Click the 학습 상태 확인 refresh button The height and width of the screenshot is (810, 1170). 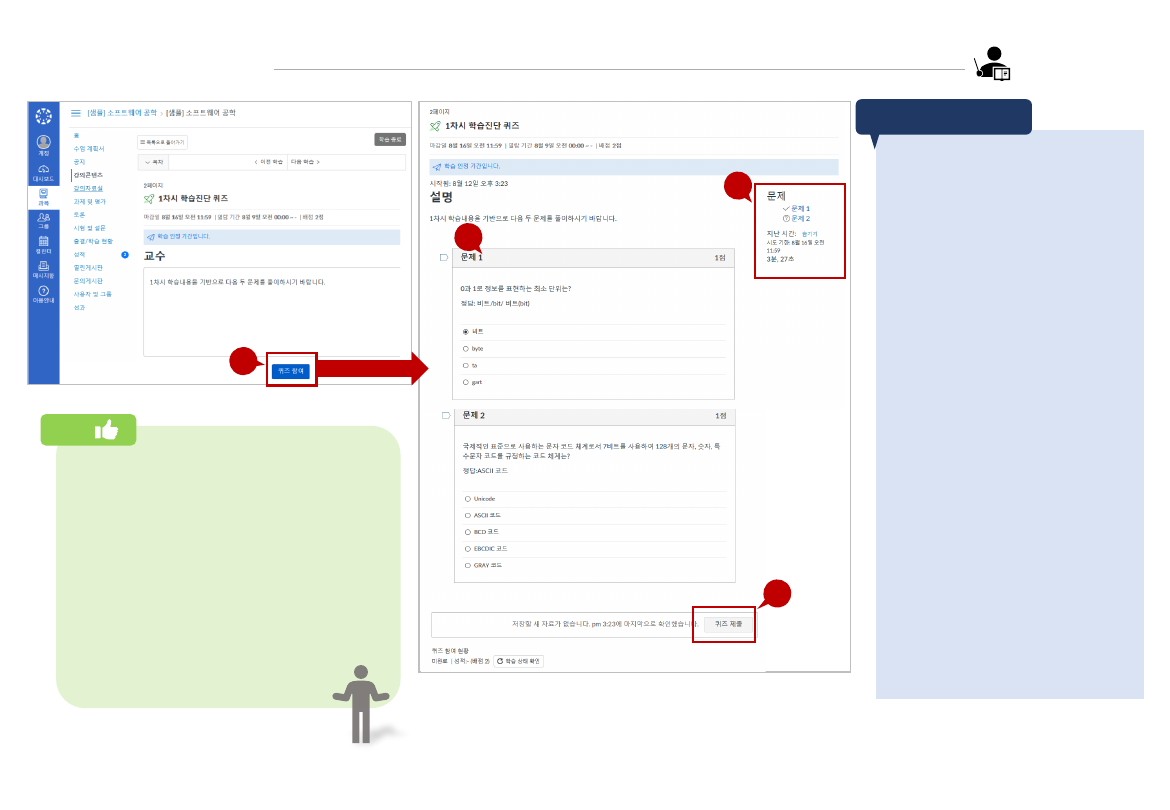[519, 661]
